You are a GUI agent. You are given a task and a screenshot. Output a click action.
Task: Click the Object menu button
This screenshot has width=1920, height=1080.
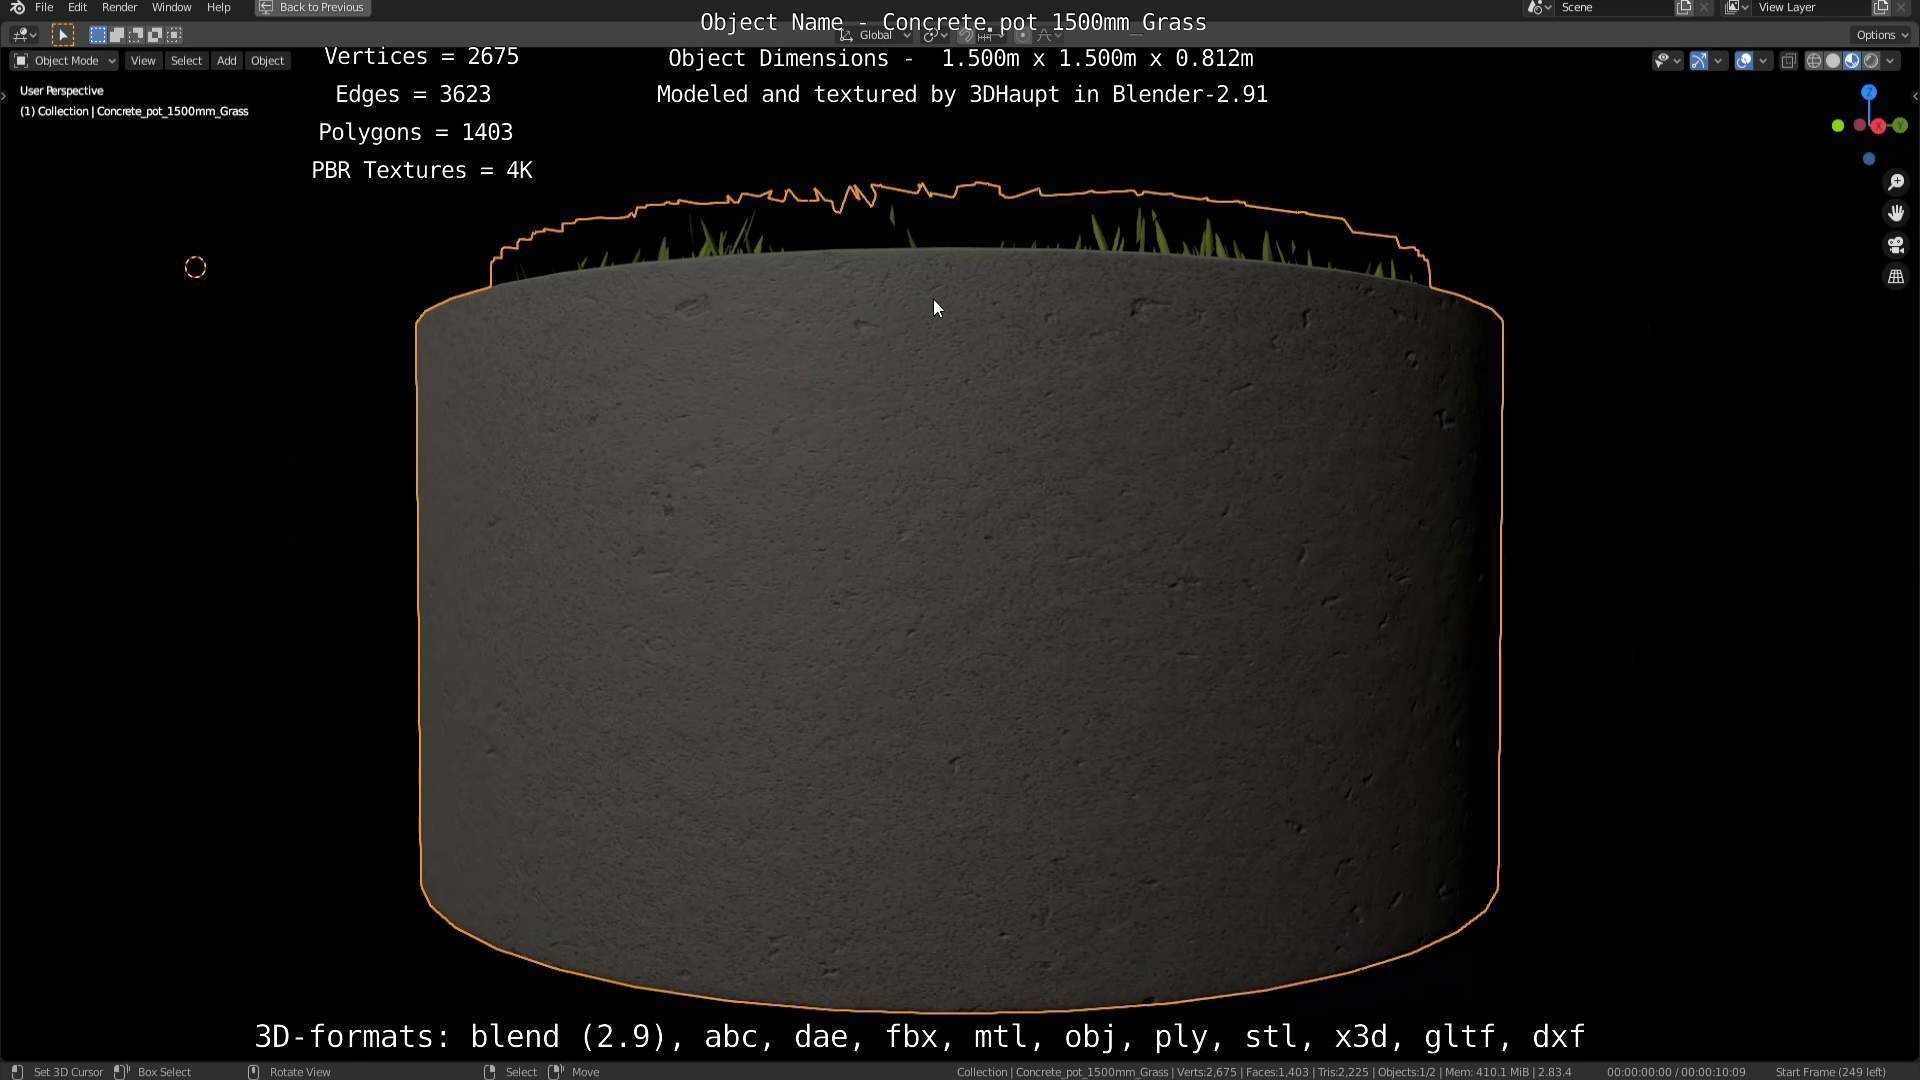coord(267,61)
